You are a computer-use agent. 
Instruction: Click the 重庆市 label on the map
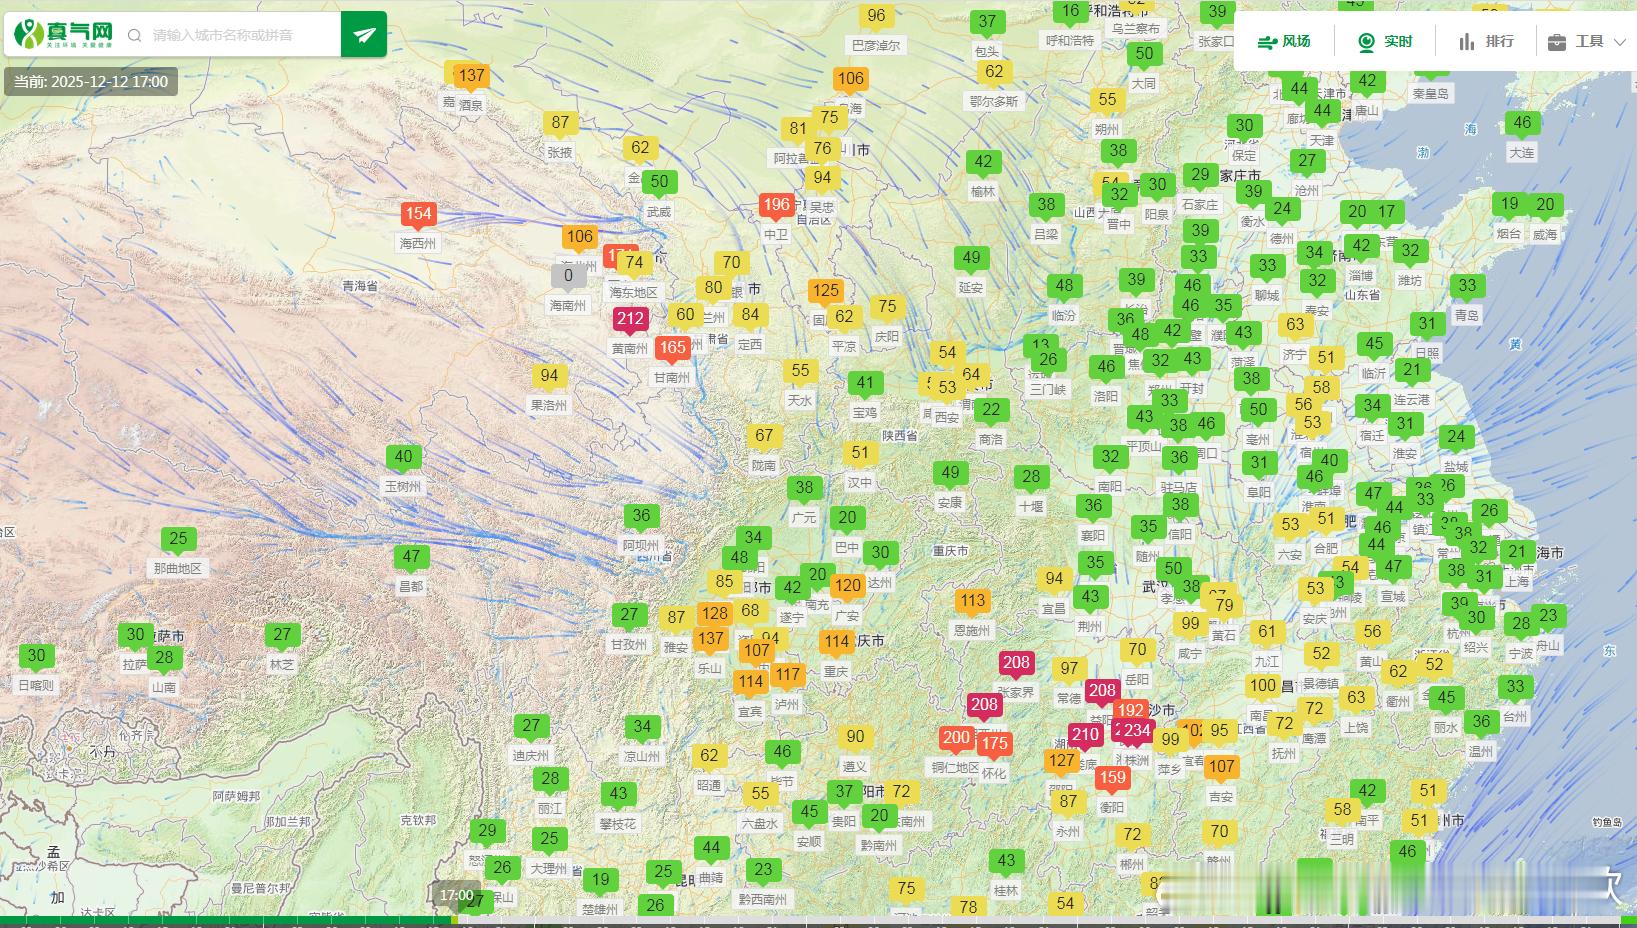(x=950, y=551)
